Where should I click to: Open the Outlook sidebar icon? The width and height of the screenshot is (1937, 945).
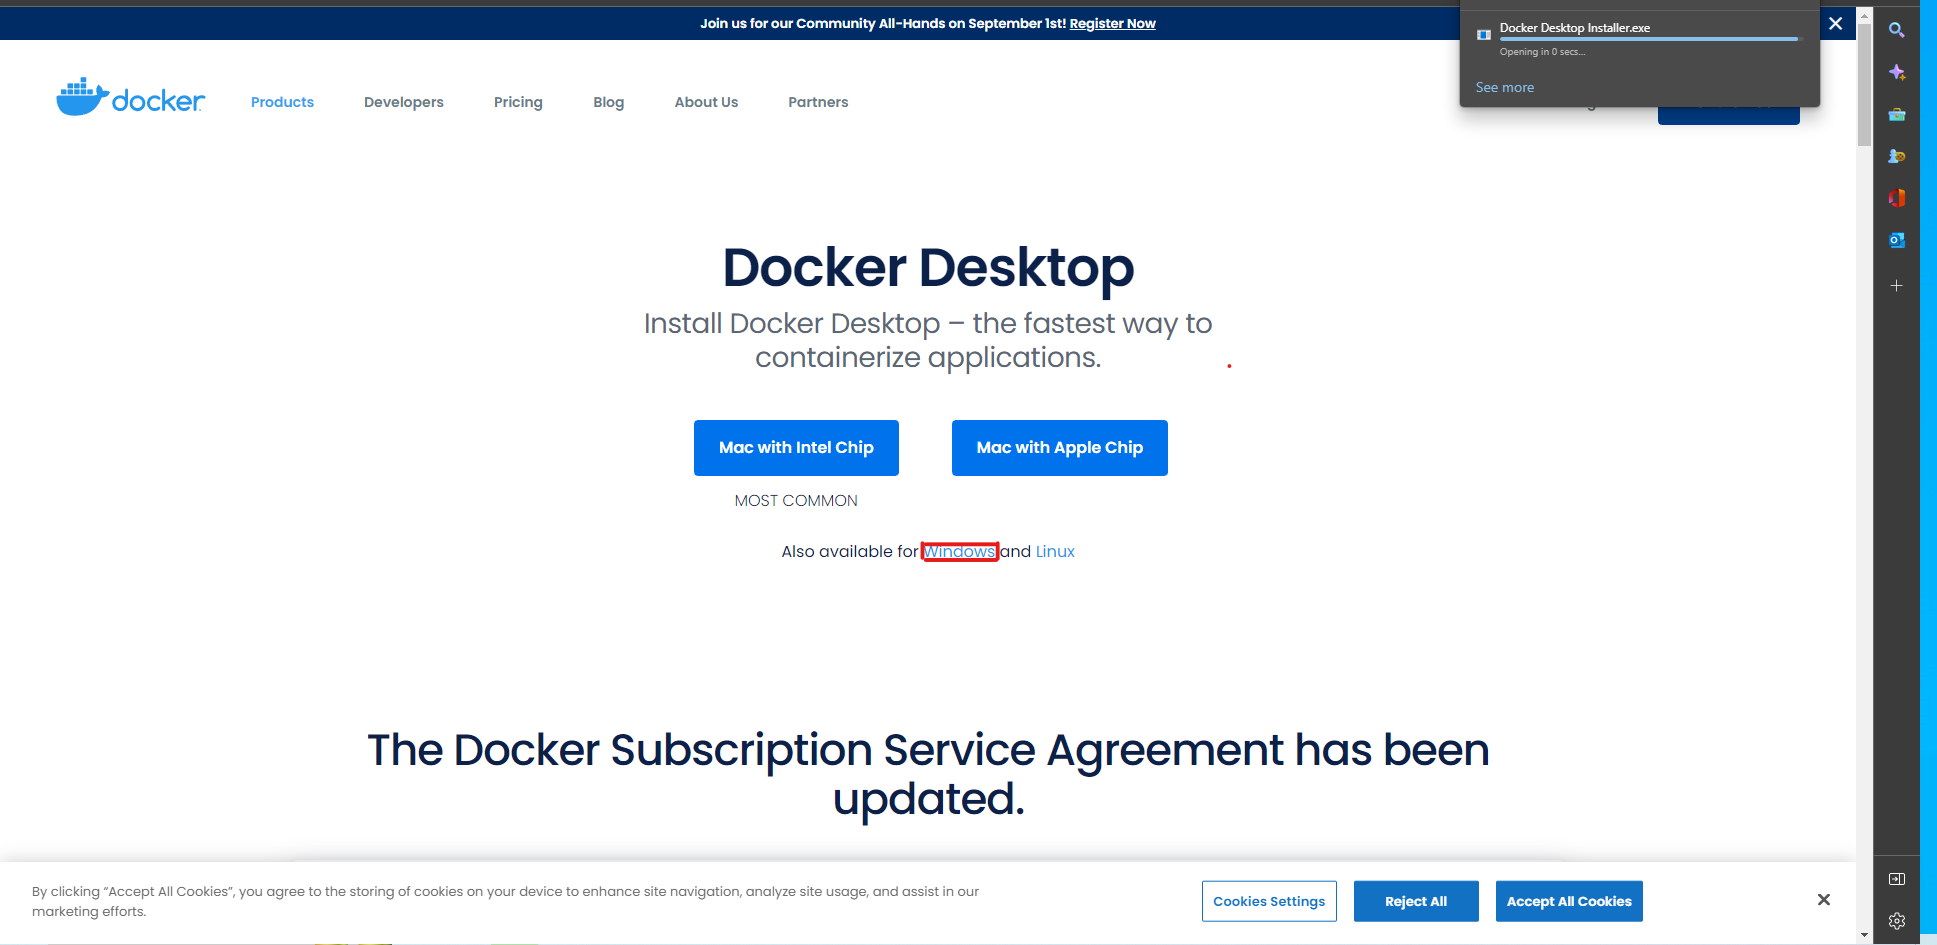[1896, 240]
